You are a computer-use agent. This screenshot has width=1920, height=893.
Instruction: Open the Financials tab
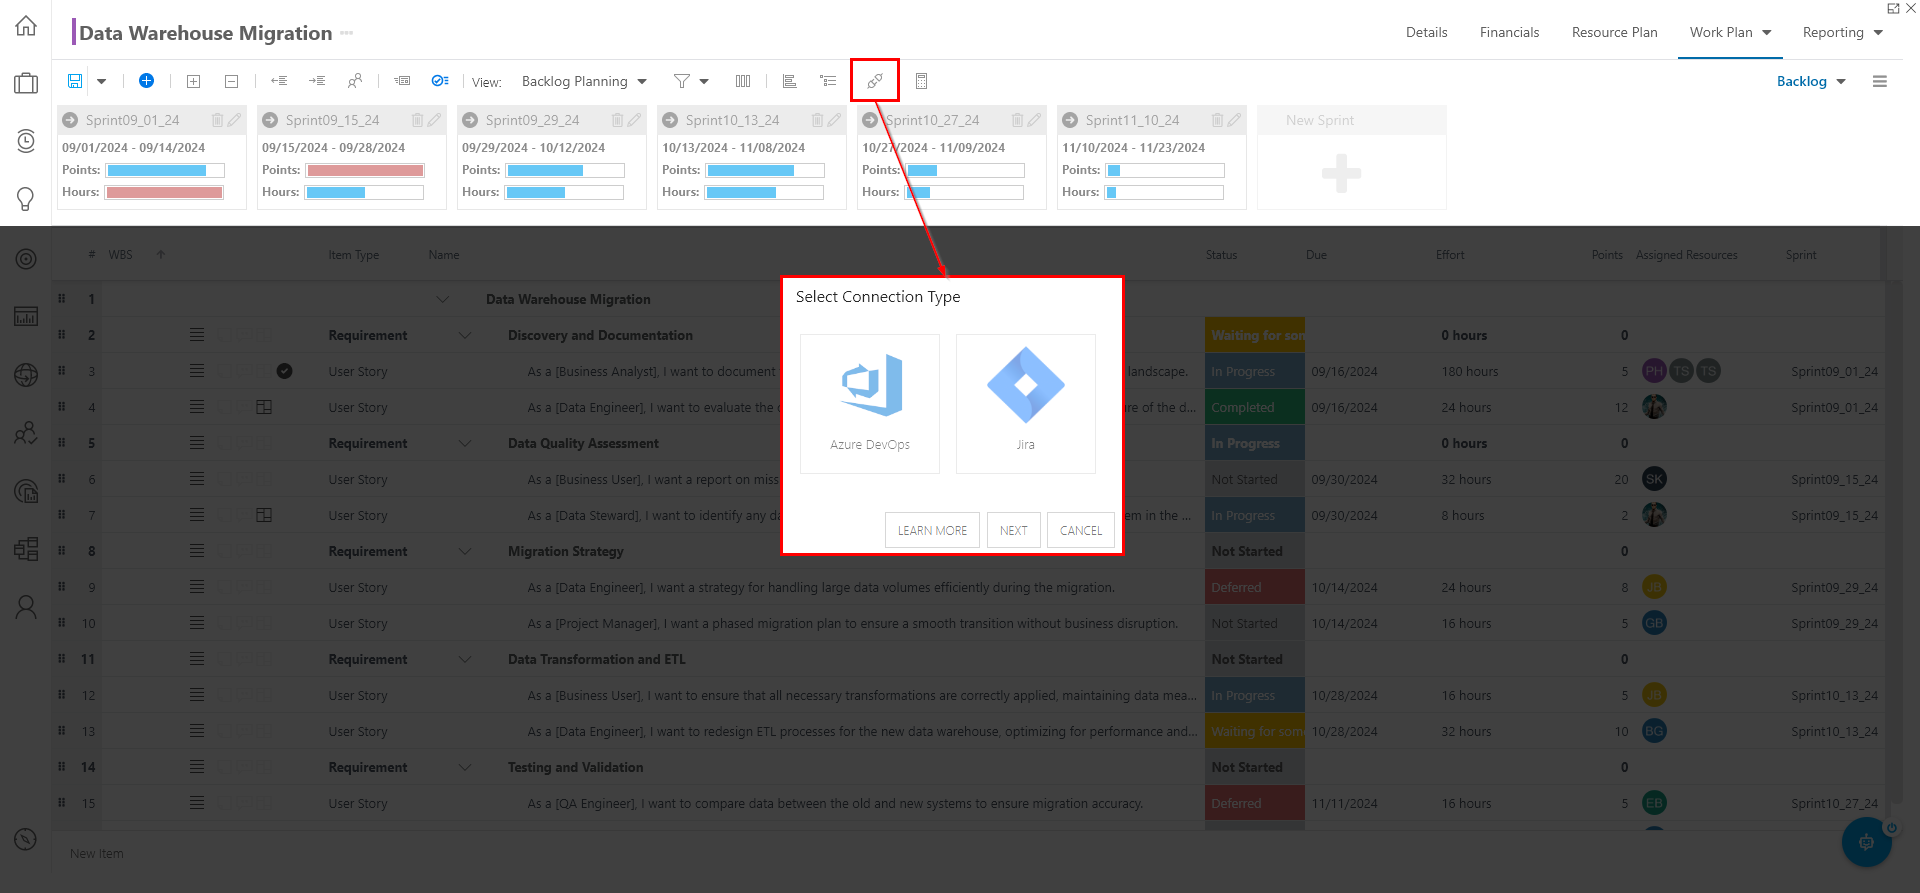(x=1510, y=33)
